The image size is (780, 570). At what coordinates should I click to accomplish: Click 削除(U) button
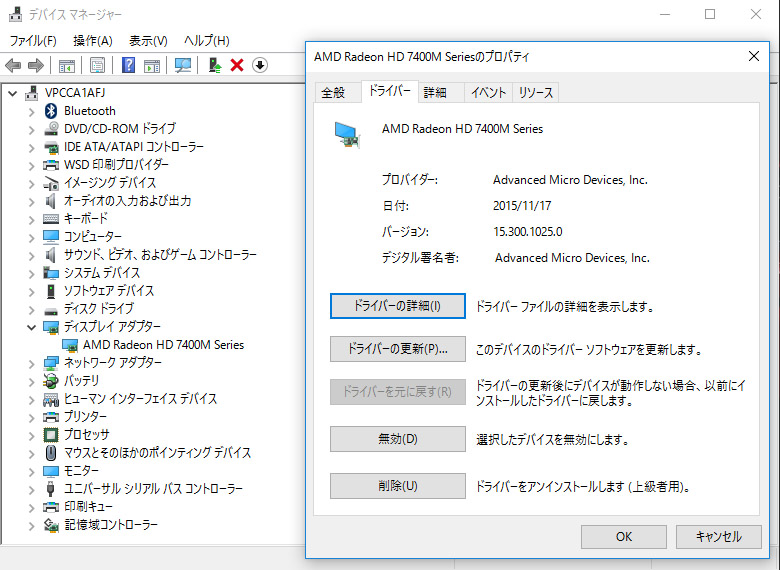click(x=397, y=486)
